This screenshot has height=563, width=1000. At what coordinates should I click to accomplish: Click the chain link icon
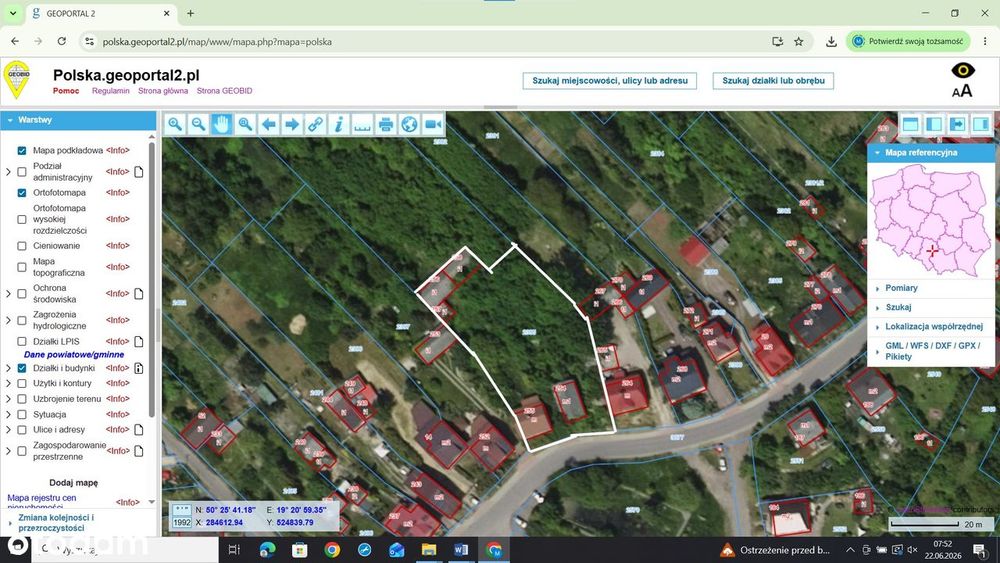(x=315, y=124)
